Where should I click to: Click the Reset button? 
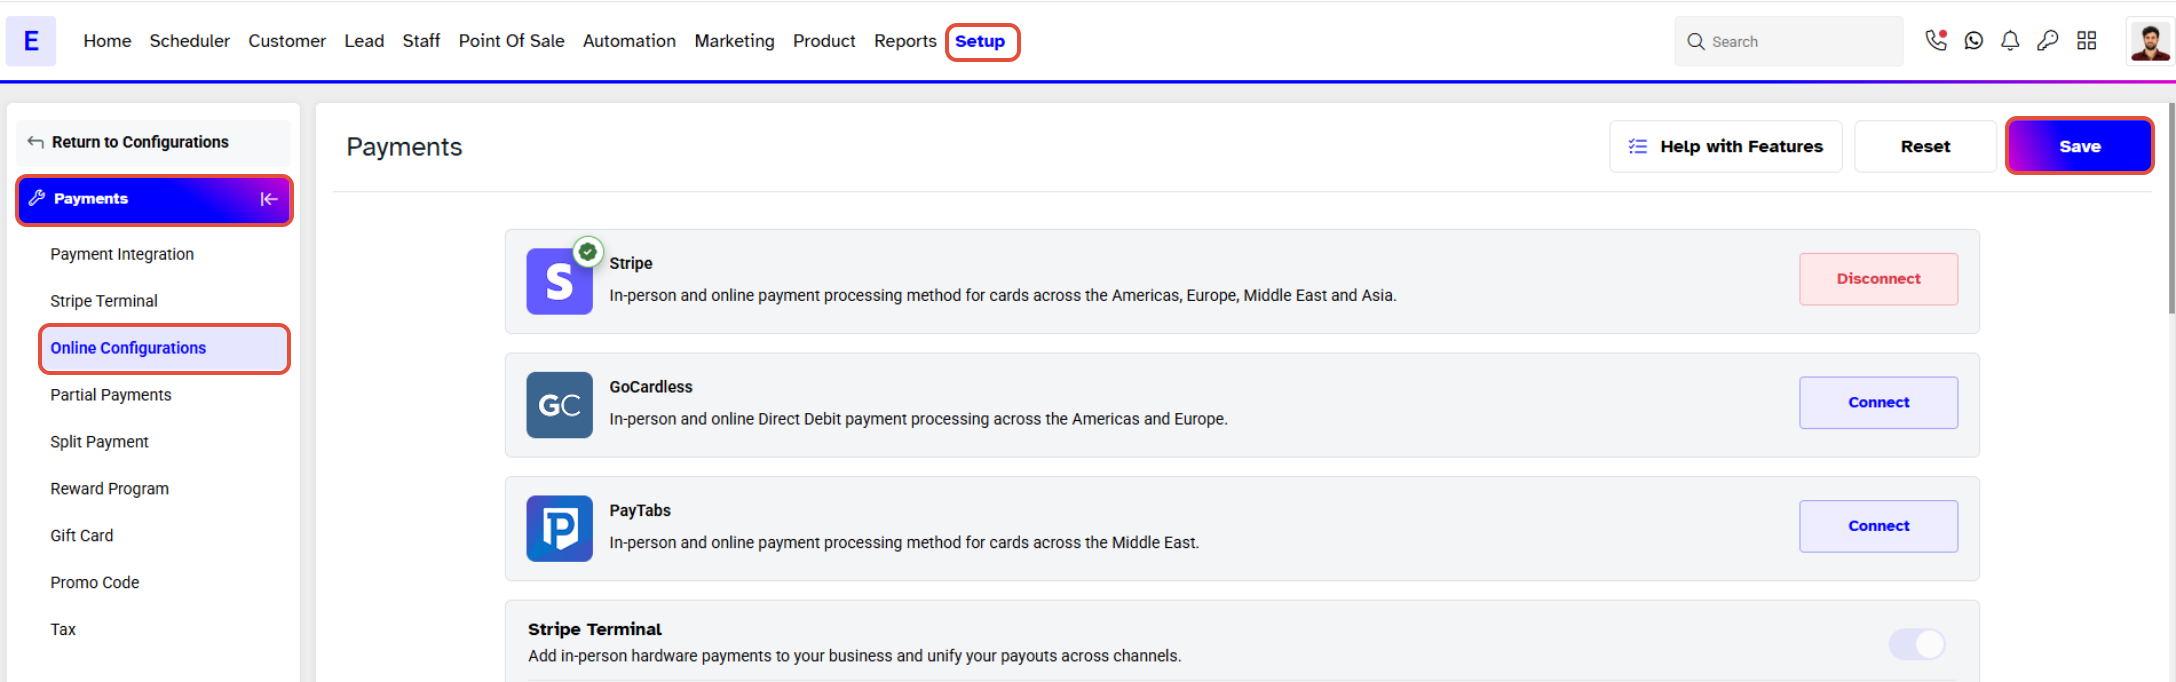tap(1925, 147)
